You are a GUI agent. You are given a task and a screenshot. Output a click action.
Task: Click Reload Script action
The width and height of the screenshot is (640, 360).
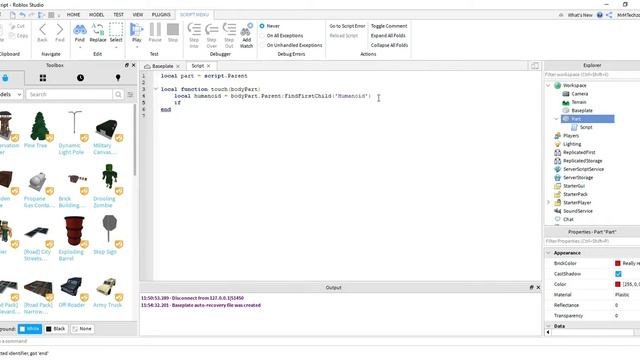click(x=344, y=36)
